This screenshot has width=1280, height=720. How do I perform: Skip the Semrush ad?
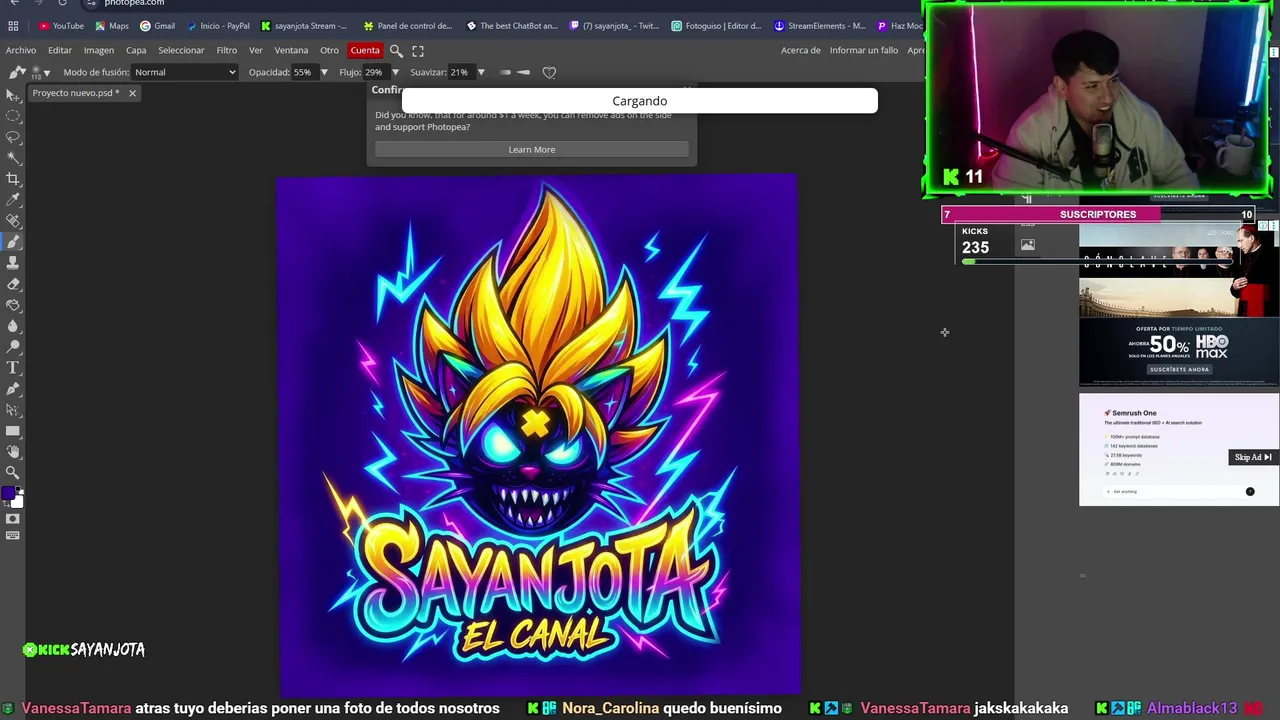coord(1253,457)
